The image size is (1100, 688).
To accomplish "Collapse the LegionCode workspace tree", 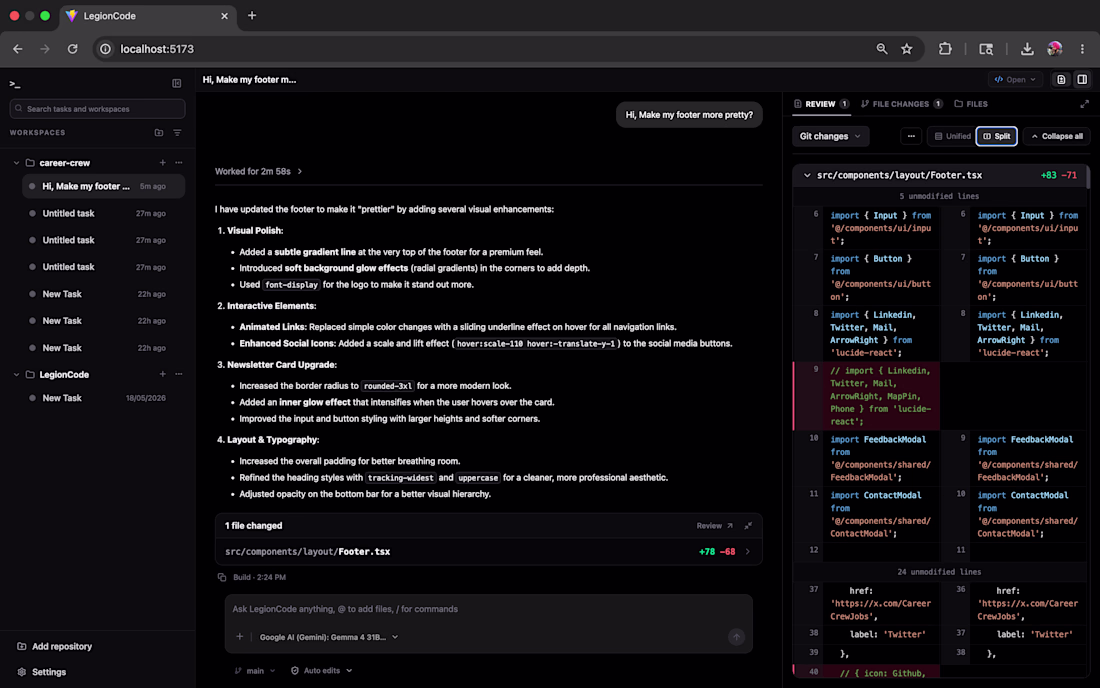I will [x=17, y=375].
